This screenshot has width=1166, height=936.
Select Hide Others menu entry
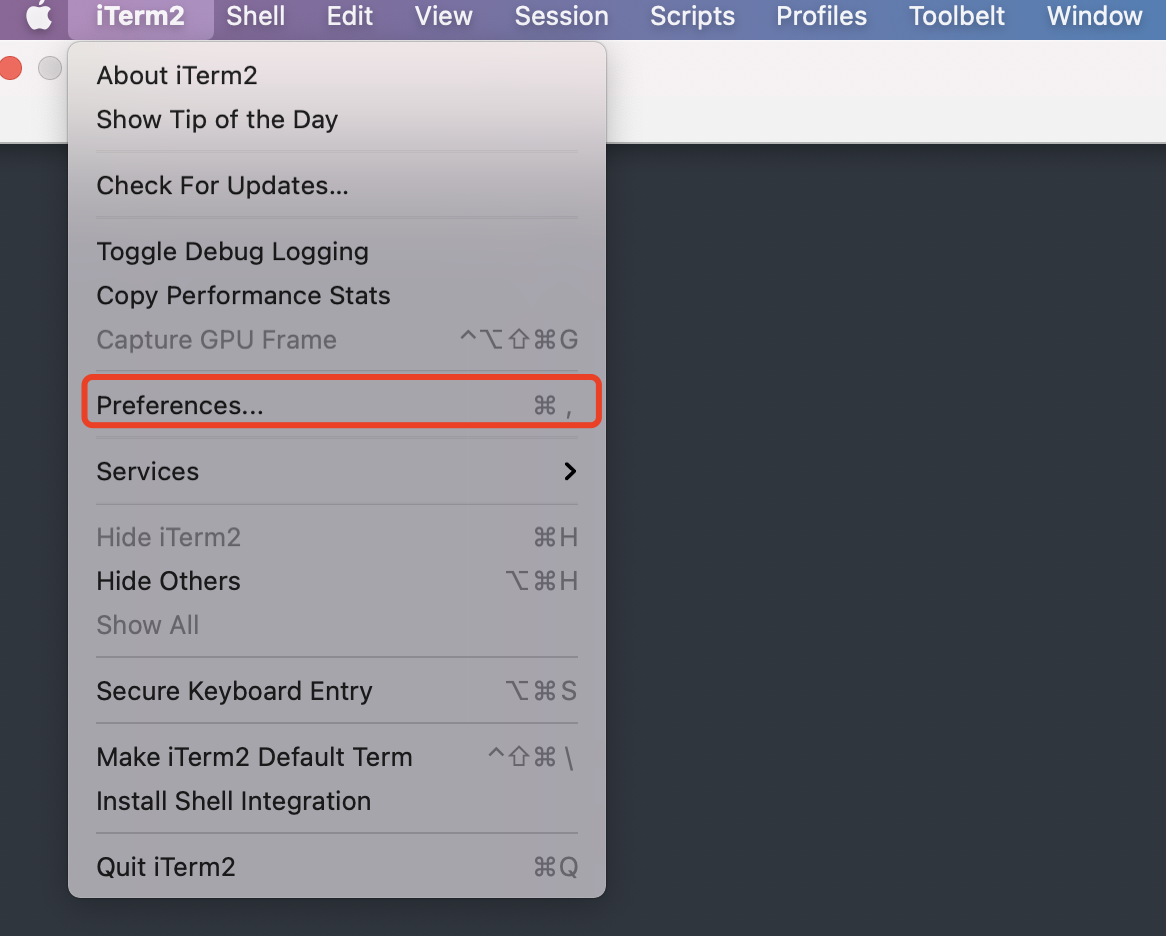[x=168, y=581]
